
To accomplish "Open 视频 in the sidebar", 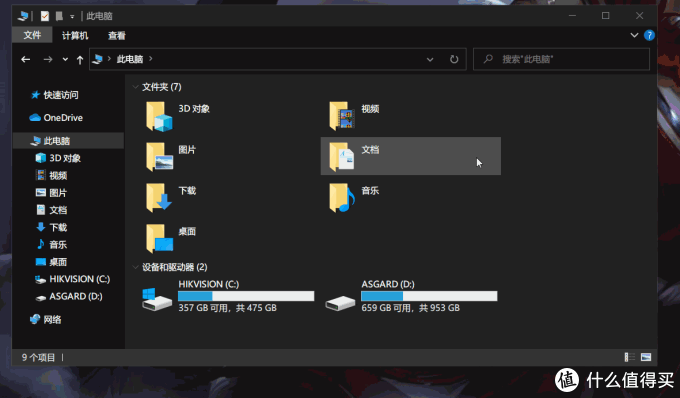I will (51, 175).
